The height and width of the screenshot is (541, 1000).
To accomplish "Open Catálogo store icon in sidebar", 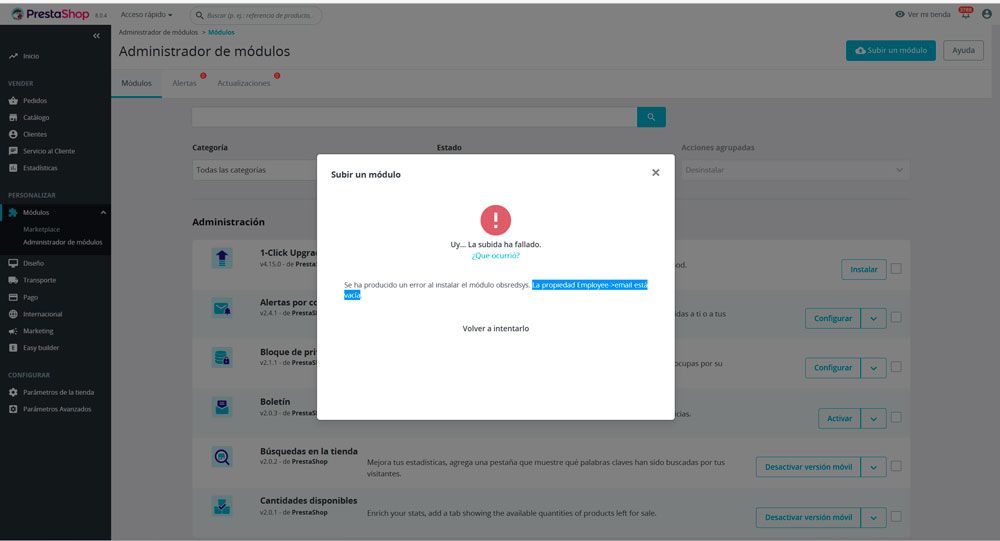I will [13, 117].
